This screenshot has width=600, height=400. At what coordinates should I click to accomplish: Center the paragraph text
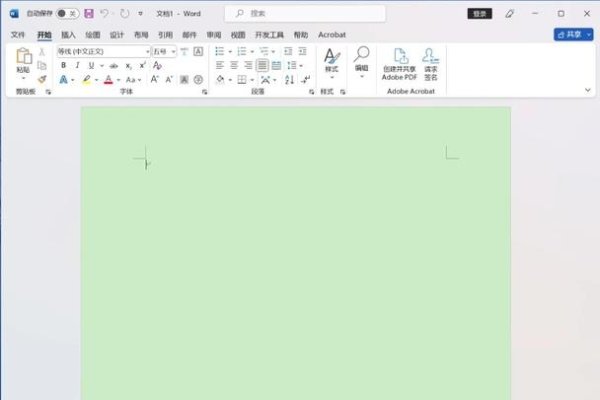[x=234, y=65]
